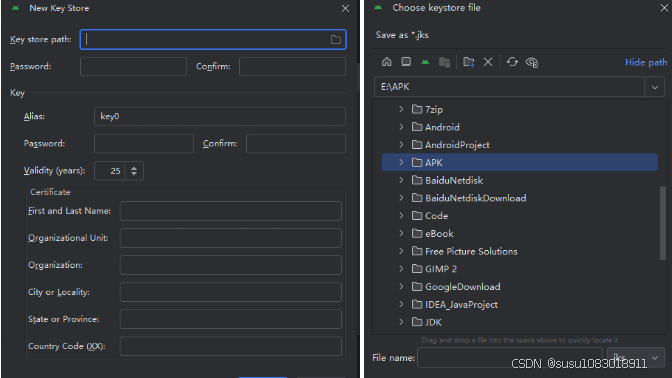The height and width of the screenshot is (378, 672).
Task: Open the path history dropdown for E:\APK
Action: coord(654,87)
